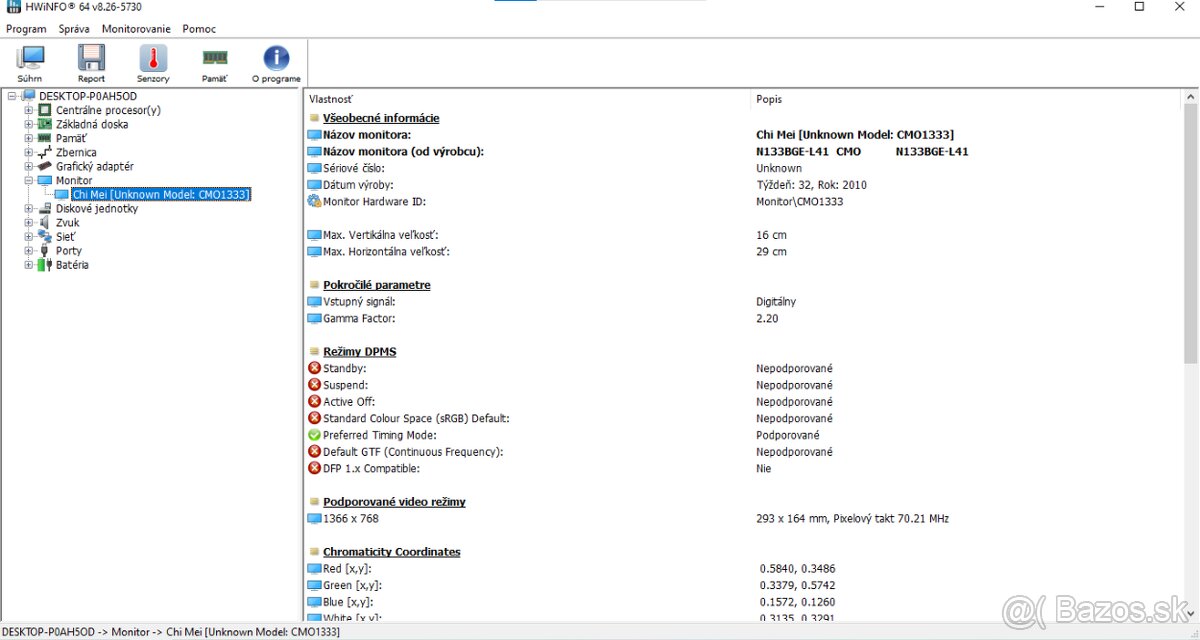1200x640 pixels.
Task: Open the Program menu
Action: tap(26, 29)
